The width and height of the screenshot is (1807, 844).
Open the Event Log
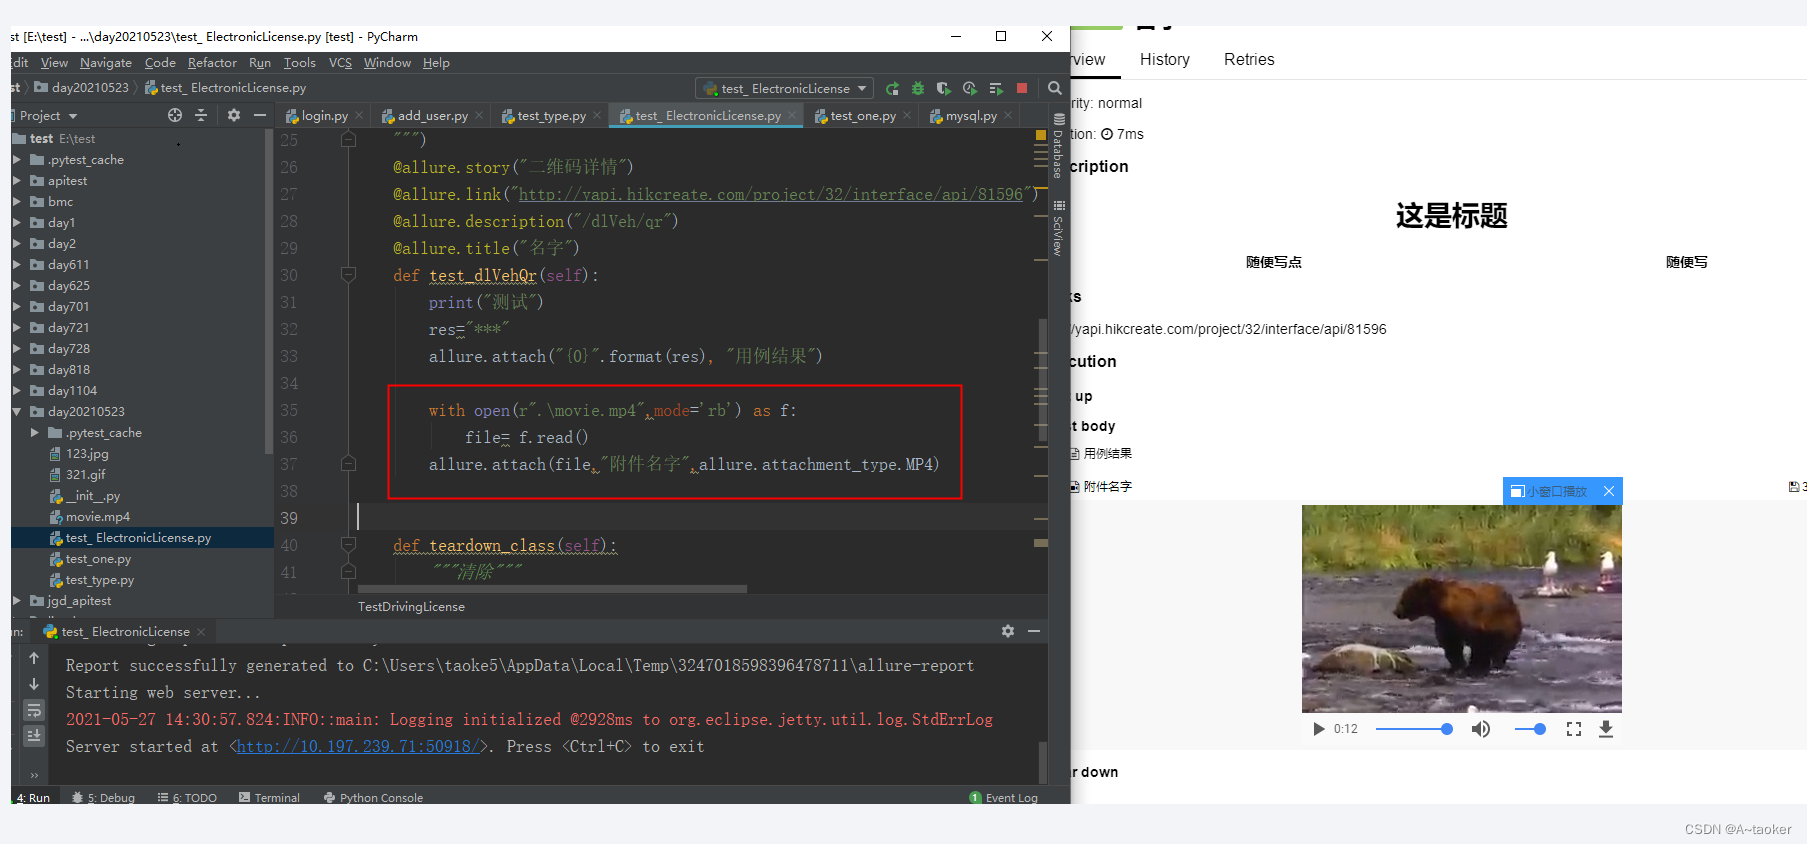point(1003,798)
